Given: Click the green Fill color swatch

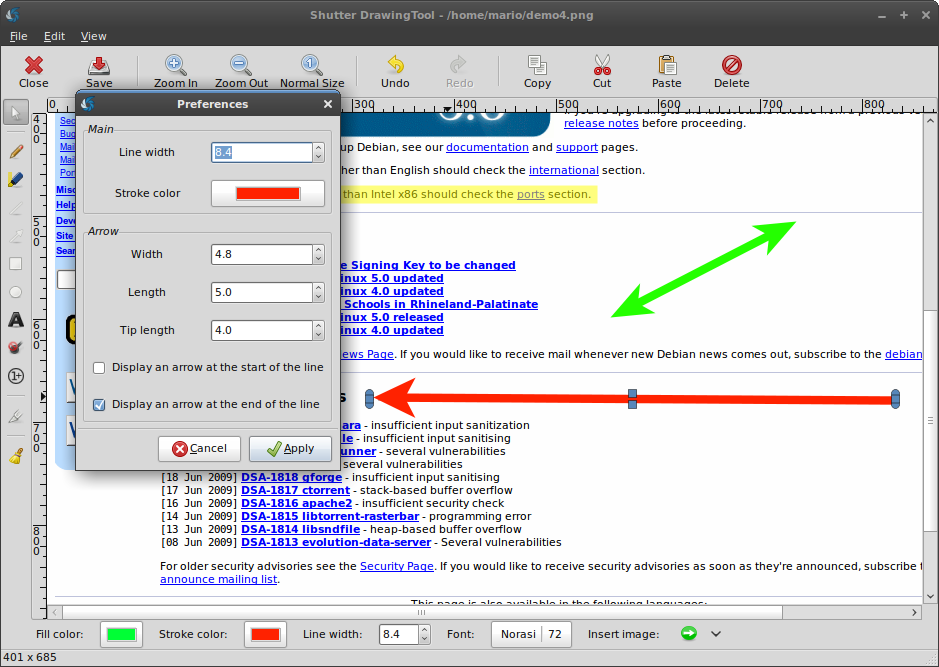Looking at the screenshot, I should coord(121,634).
